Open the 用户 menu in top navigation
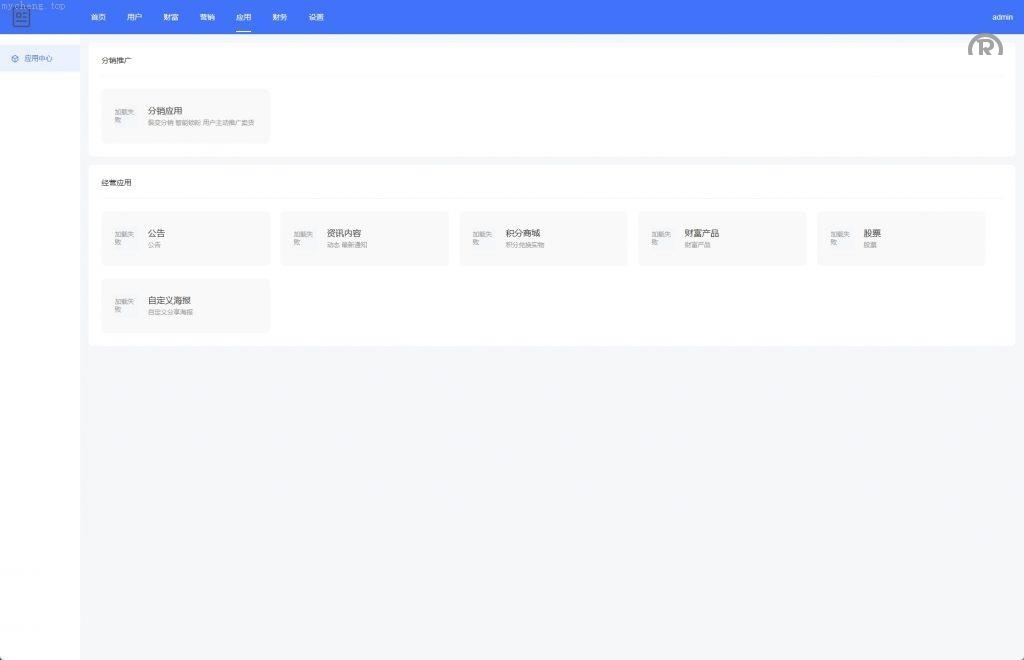Viewport: 1024px width, 660px height. [x=135, y=17]
